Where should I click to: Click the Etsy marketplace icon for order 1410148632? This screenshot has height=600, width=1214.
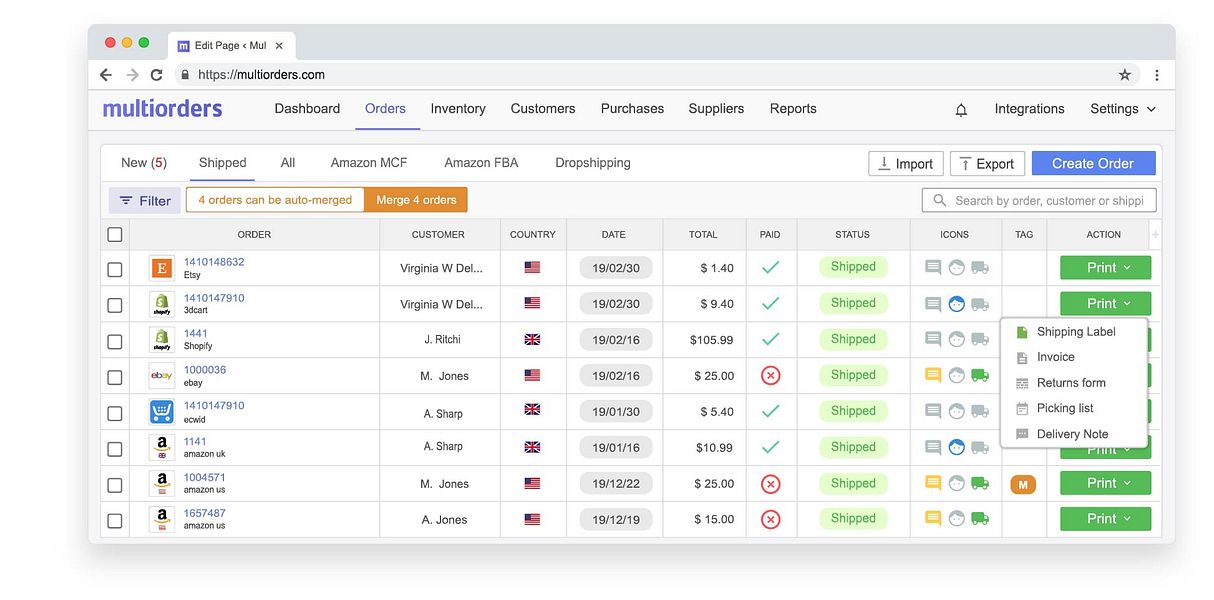(x=161, y=267)
